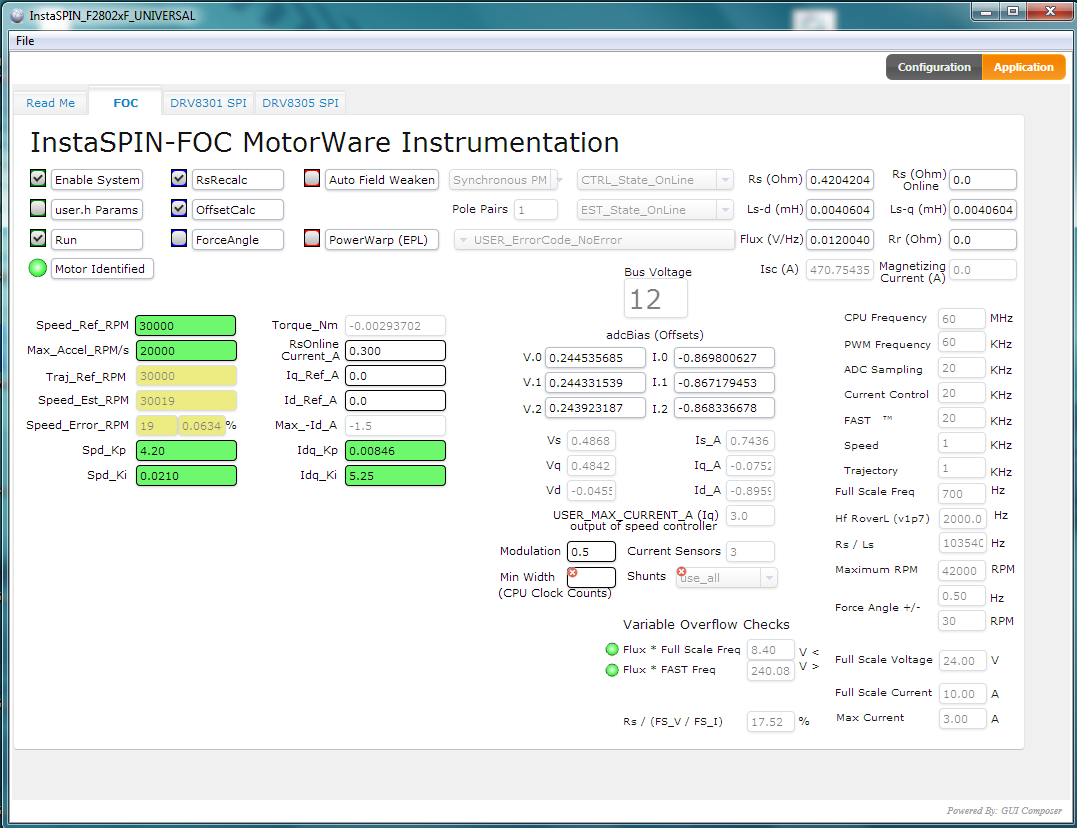Check the user.h Params checkbox
The image size is (1082, 828).
tap(37, 209)
